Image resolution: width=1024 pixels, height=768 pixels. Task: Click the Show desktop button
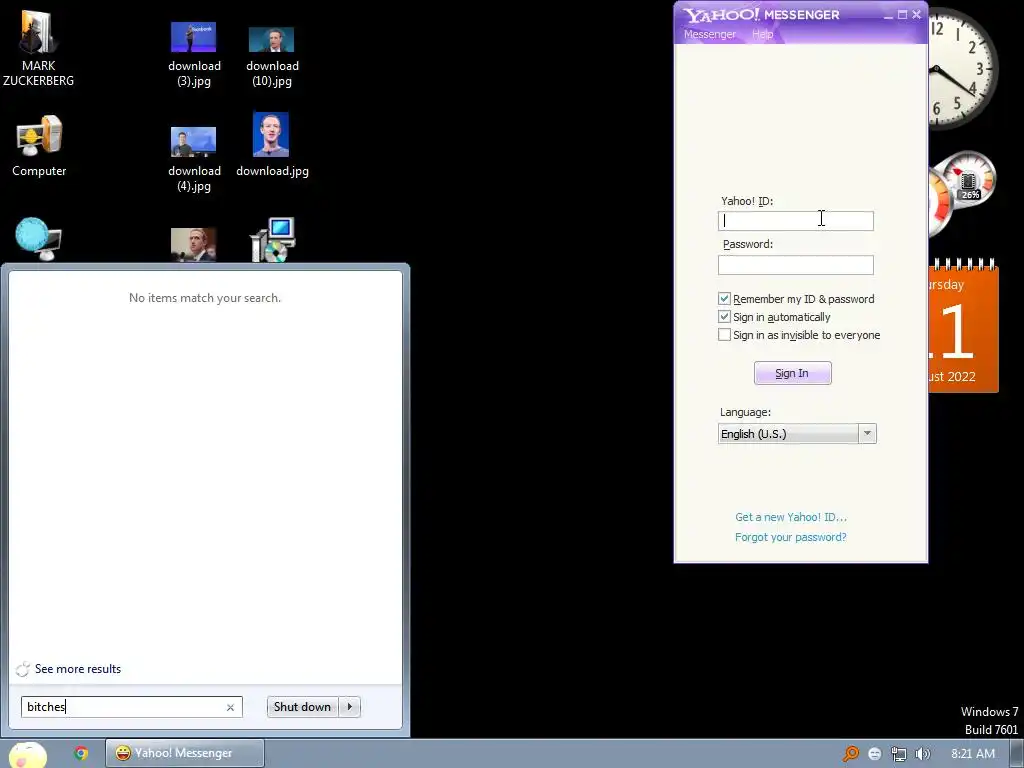pos(1017,754)
